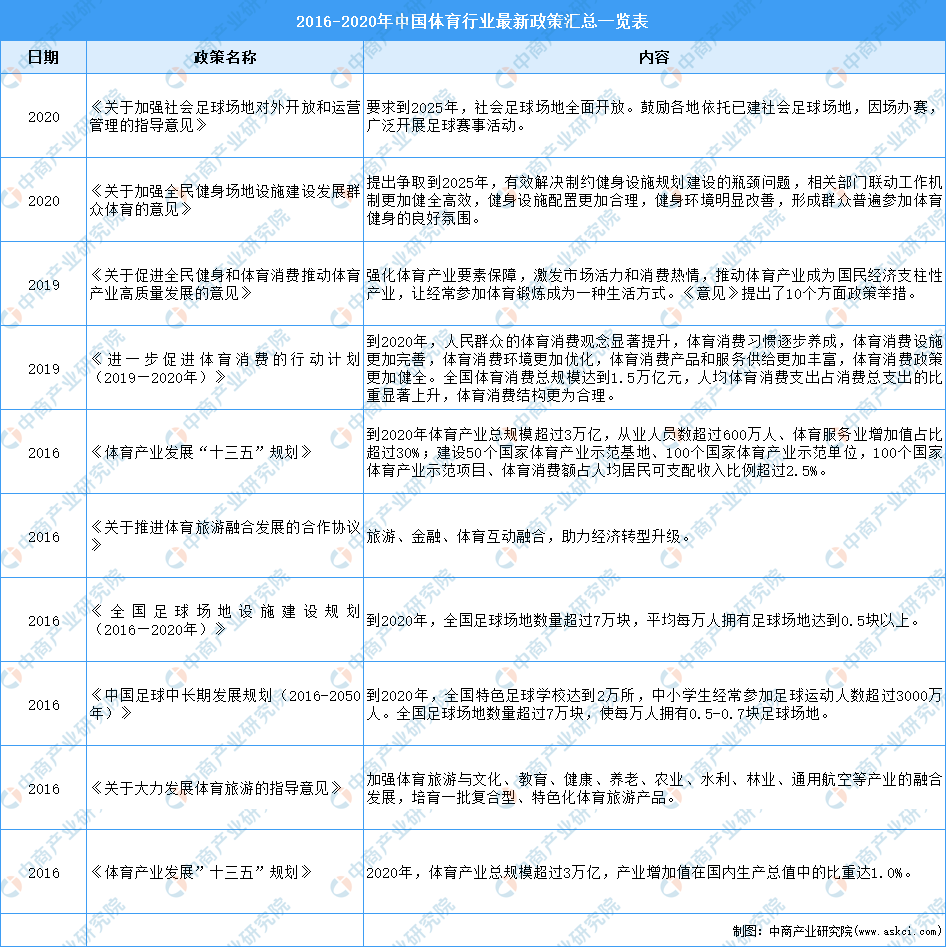Click content cell mentioning 从业人员数超过600万人
This screenshot has width=946, height=947.
[654, 452]
